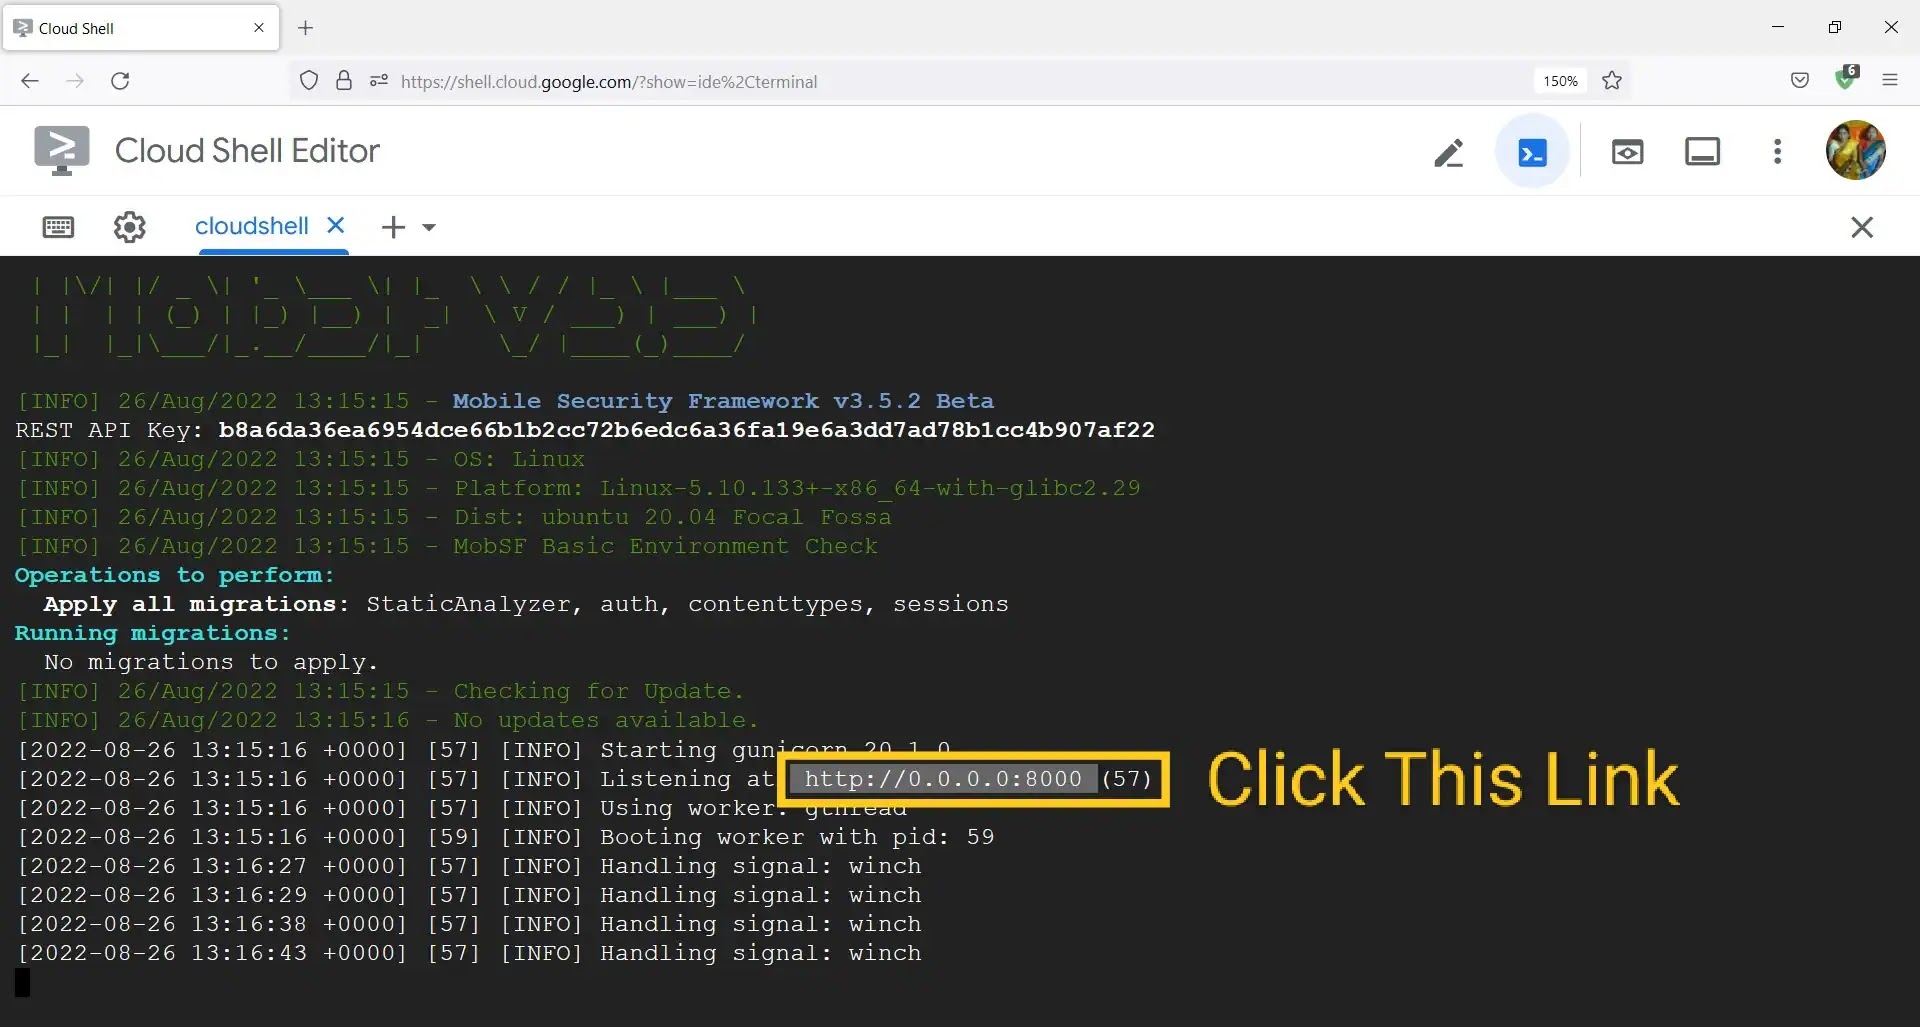Open the site permissions icon
This screenshot has height=1027, width=1920.
(379, 81)
